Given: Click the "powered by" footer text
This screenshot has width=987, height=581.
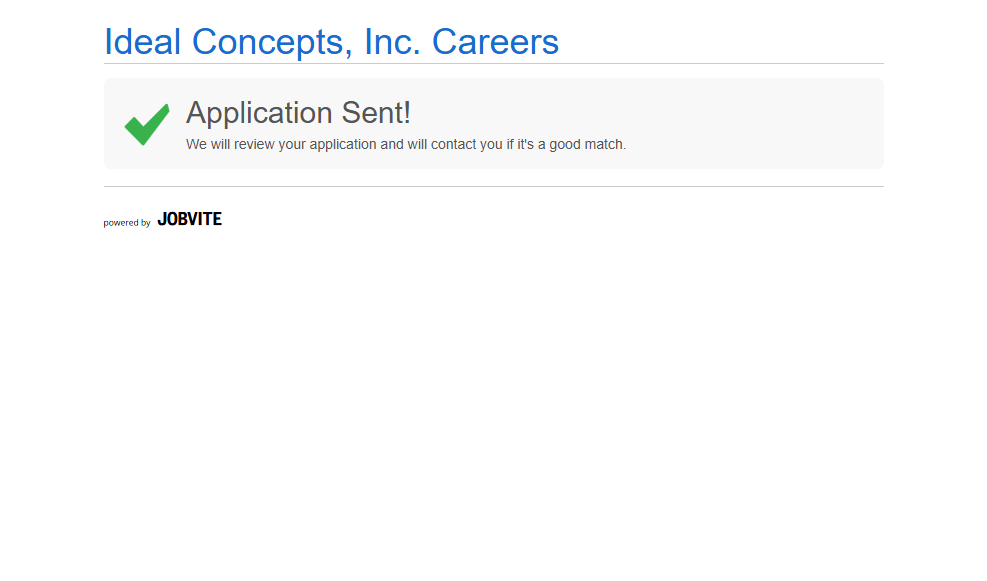Looking at the screenshot, I should [x=127, y=223].
